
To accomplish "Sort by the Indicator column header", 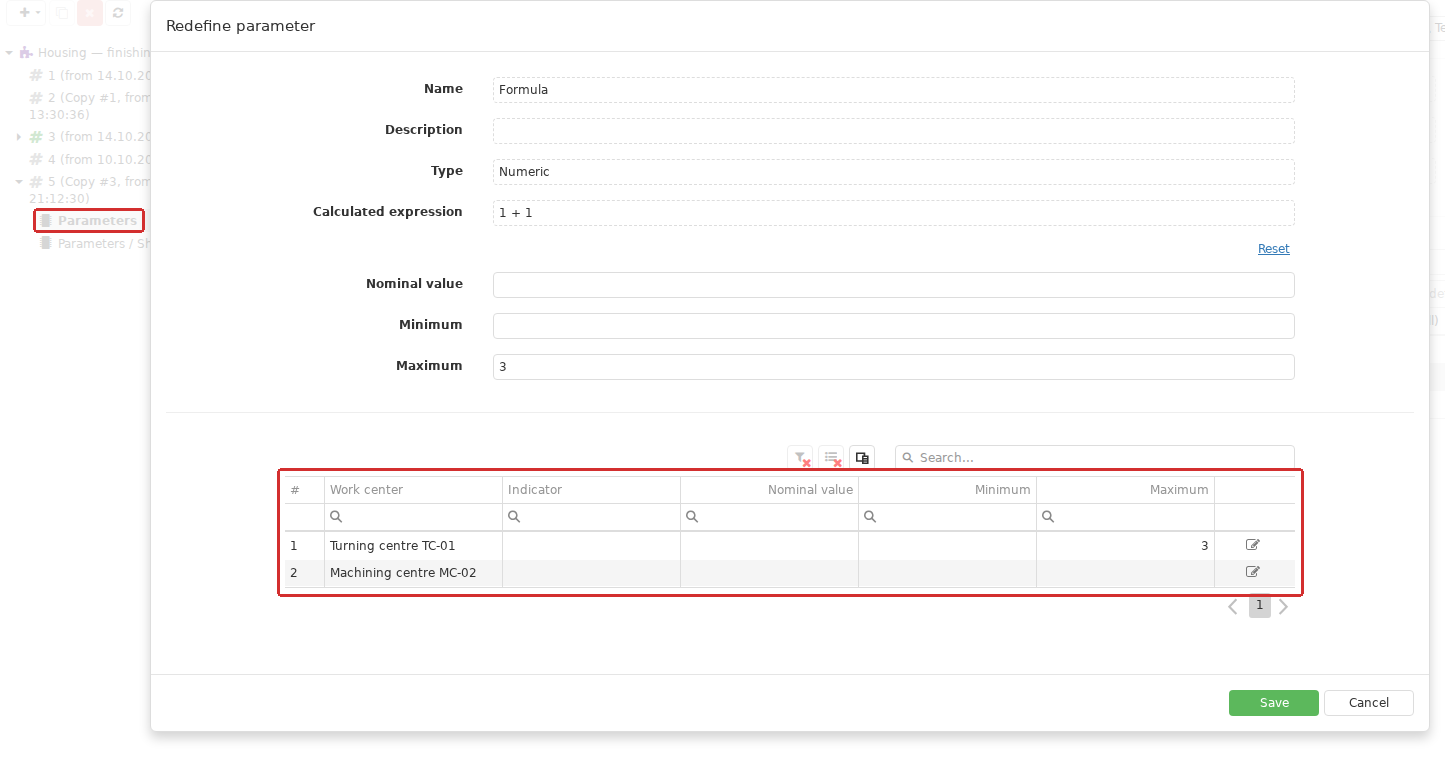I will pyautogui.click(x=591, y=490).
